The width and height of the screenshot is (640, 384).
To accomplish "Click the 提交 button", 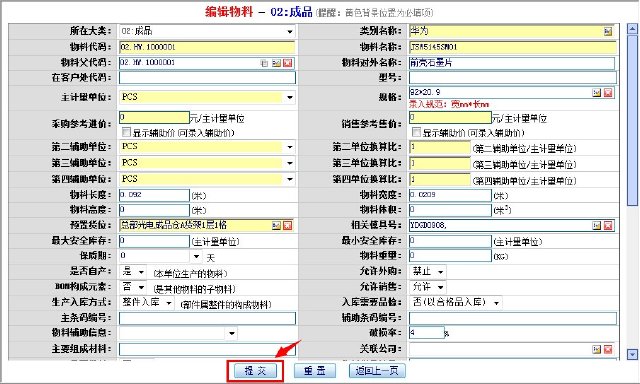I will [x=255, y=371].
